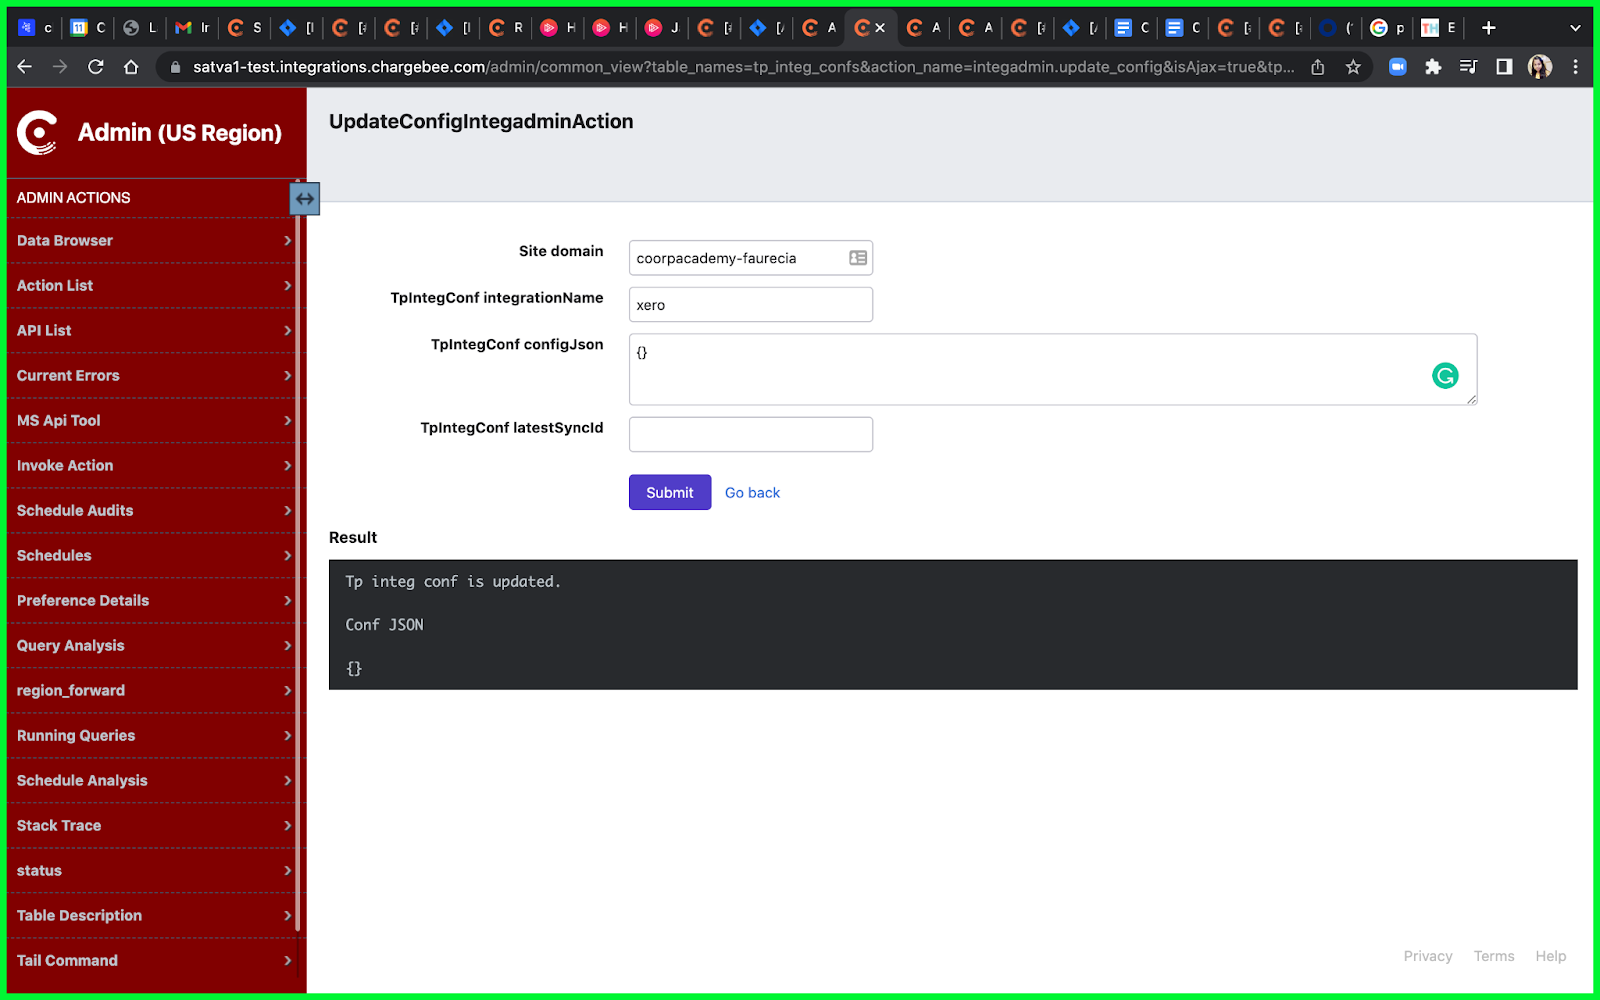The height and width of the screenshot is (1000, 1600).
Task: Follow the Go back link
Action: 752,493
